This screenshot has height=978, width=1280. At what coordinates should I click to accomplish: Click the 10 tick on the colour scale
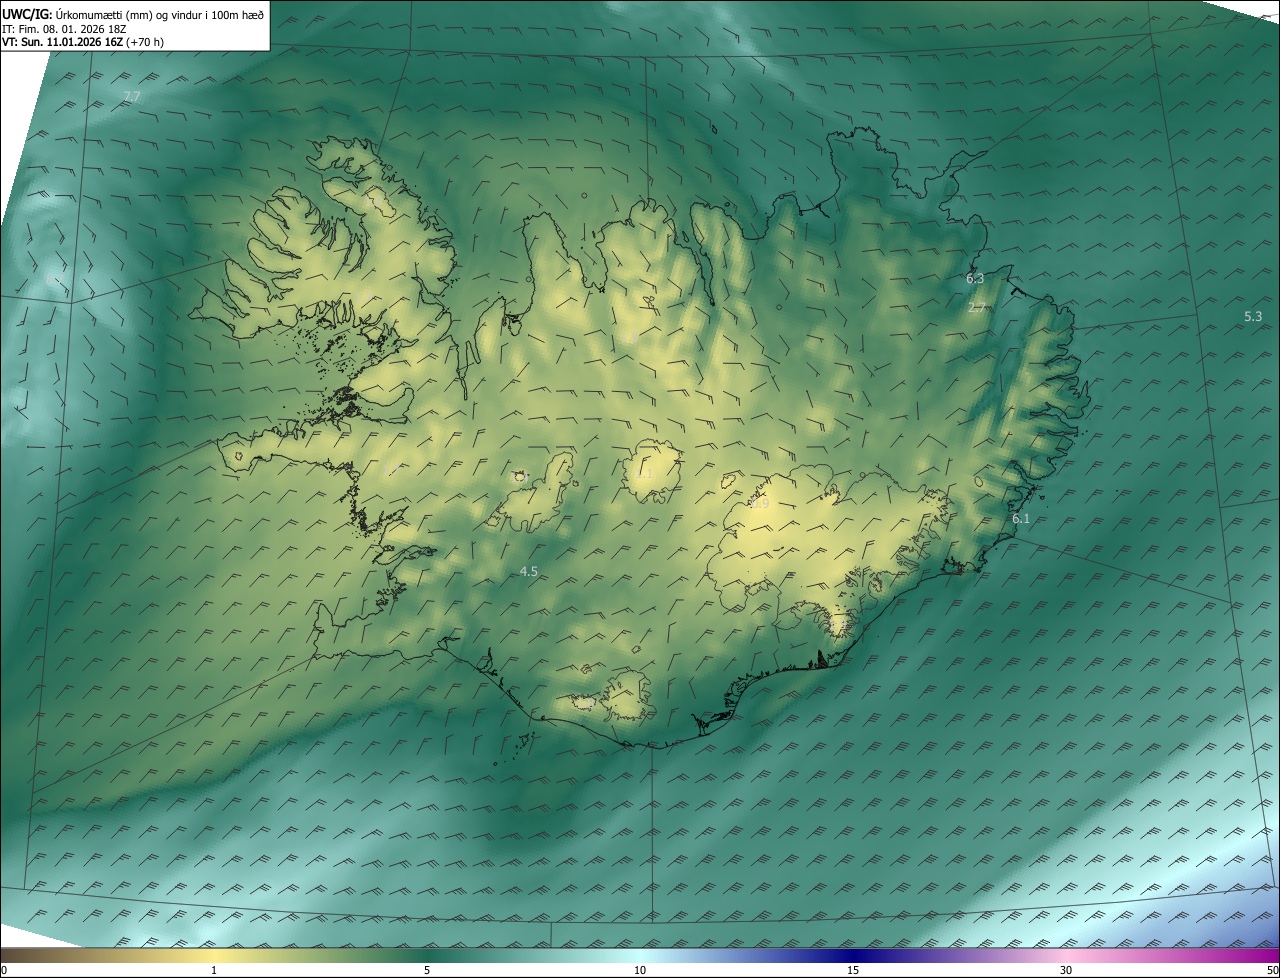tap(640, 970)
